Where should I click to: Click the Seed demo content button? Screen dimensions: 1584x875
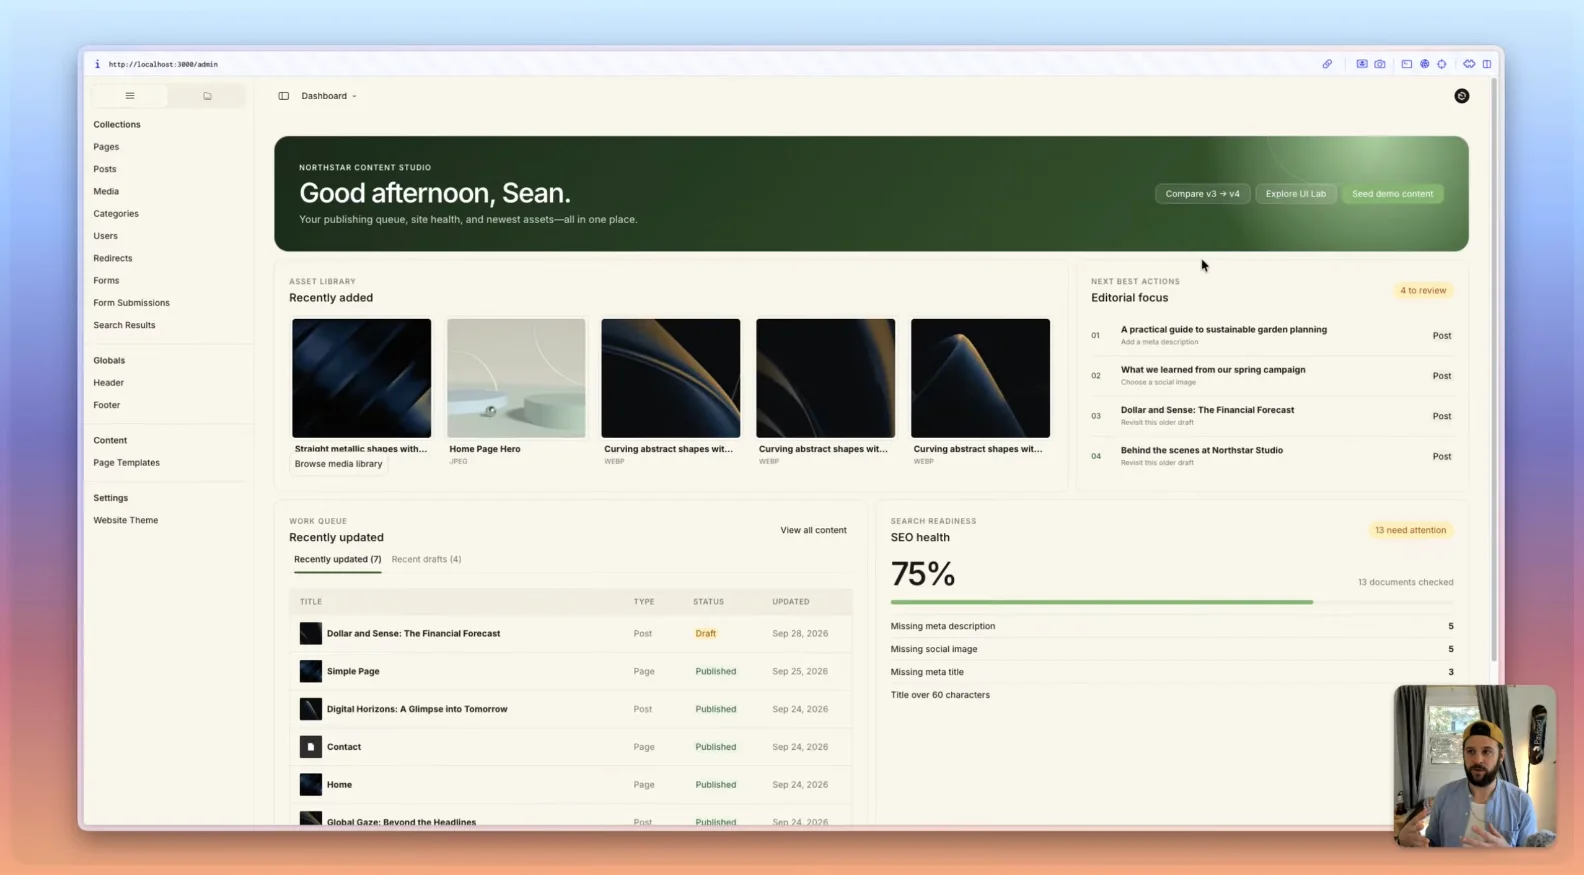pyautogui.click(x=1392, y=194)
